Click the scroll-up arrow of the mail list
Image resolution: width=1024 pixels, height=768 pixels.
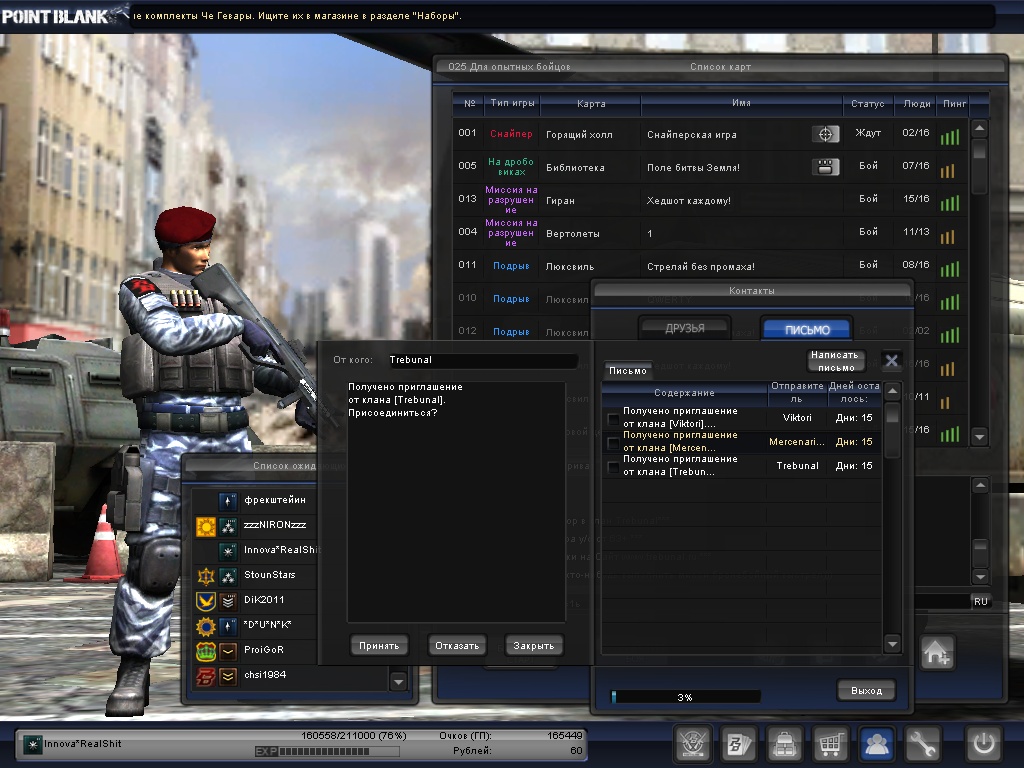893,391
